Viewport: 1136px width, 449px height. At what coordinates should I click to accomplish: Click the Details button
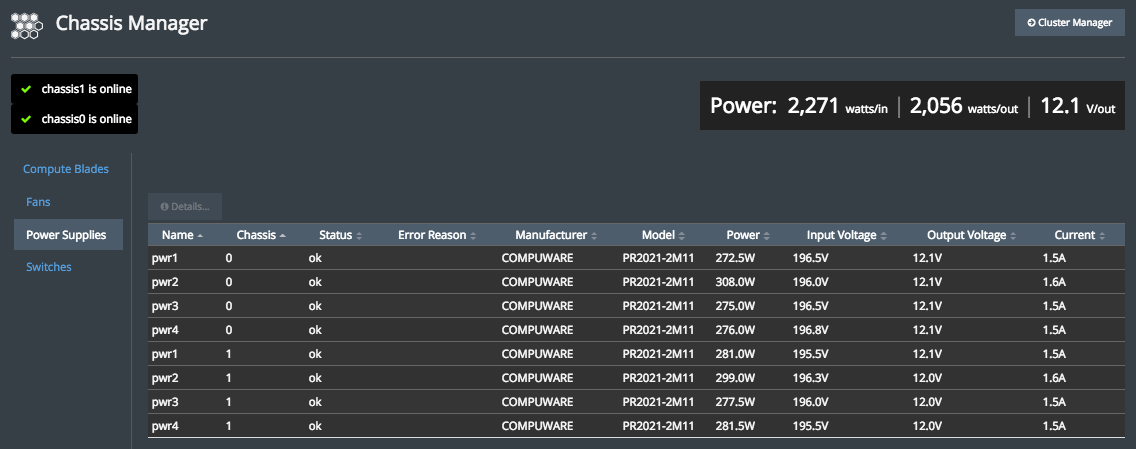click(x=185, y=207)
